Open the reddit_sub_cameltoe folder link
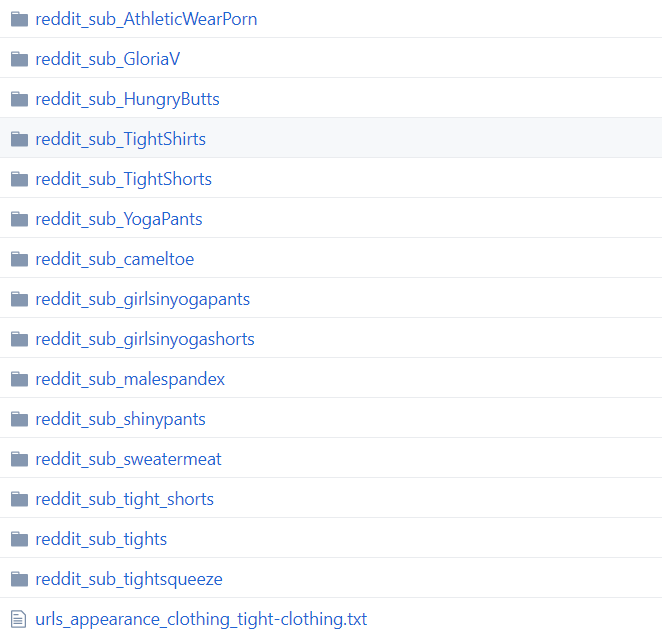 tap(114, 259)
